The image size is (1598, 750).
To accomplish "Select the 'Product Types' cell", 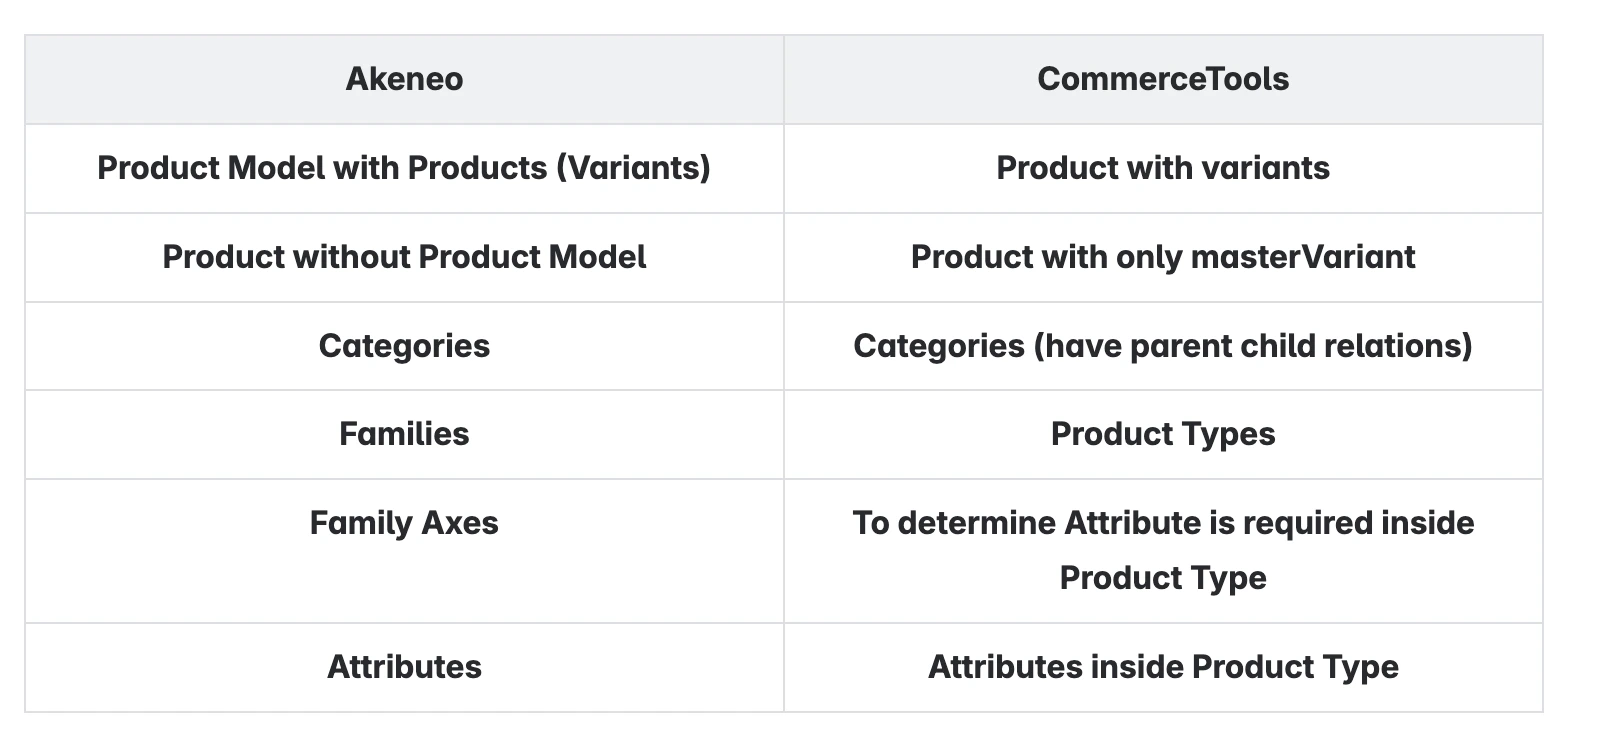I will point(1163,434).
